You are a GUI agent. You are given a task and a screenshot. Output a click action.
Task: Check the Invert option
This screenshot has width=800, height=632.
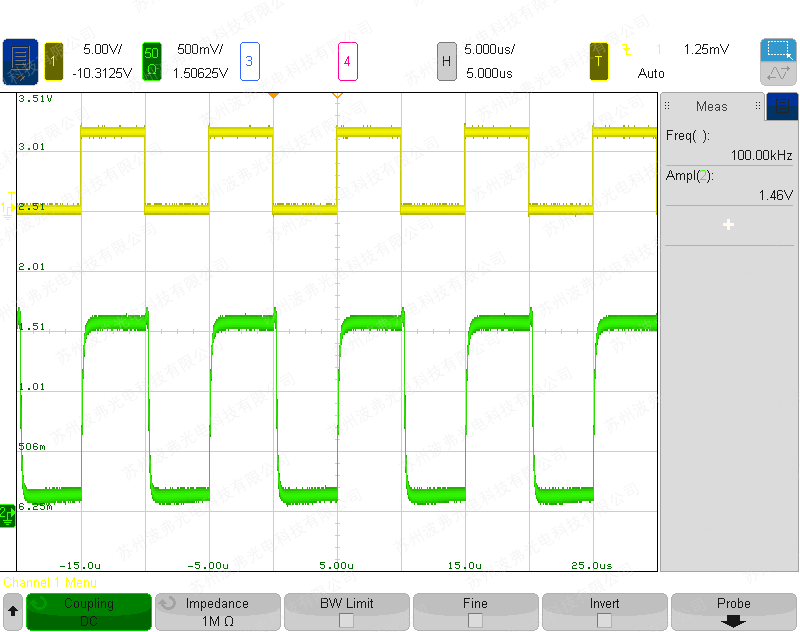click(x=604, y=620)
